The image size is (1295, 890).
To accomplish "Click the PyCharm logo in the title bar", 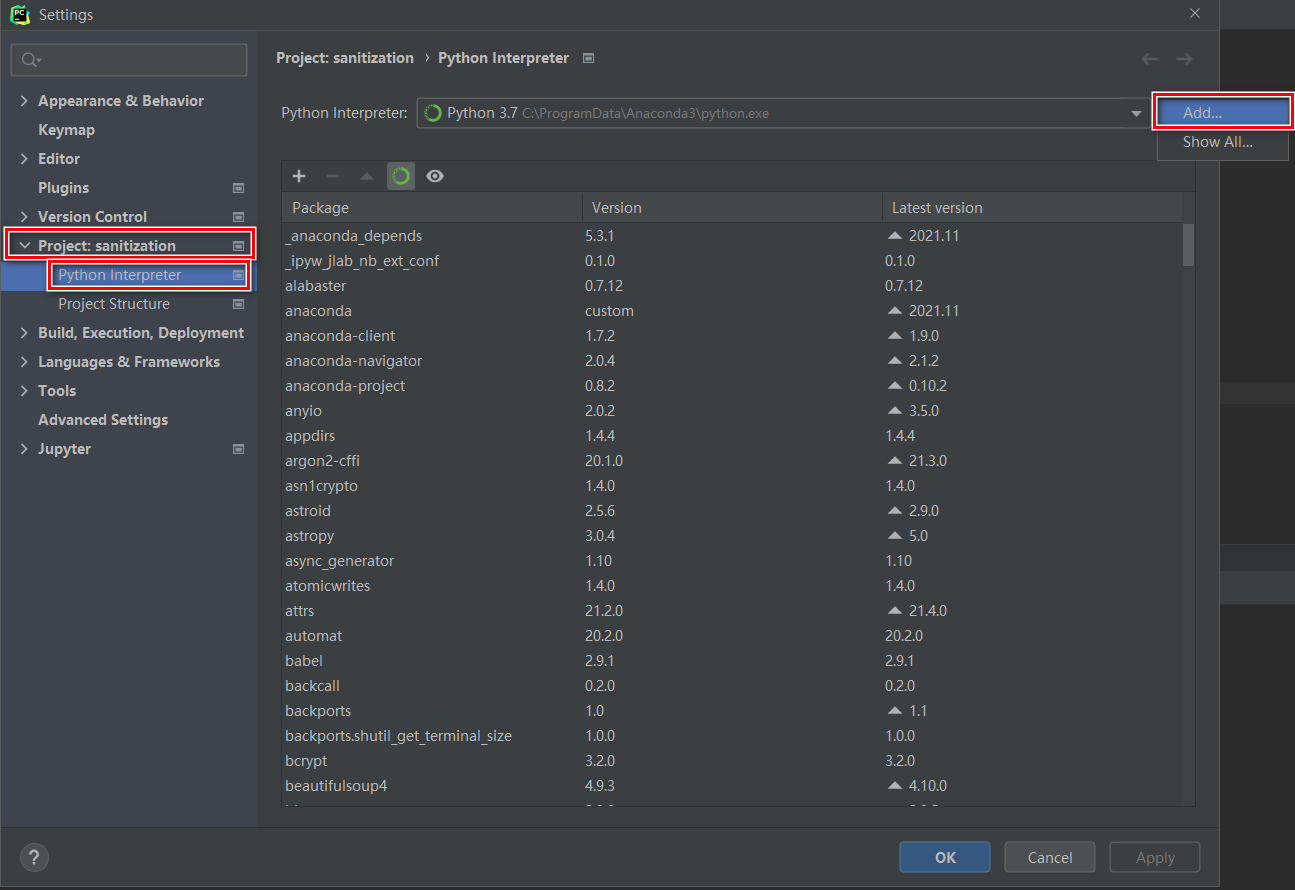I will click(18, 15).
